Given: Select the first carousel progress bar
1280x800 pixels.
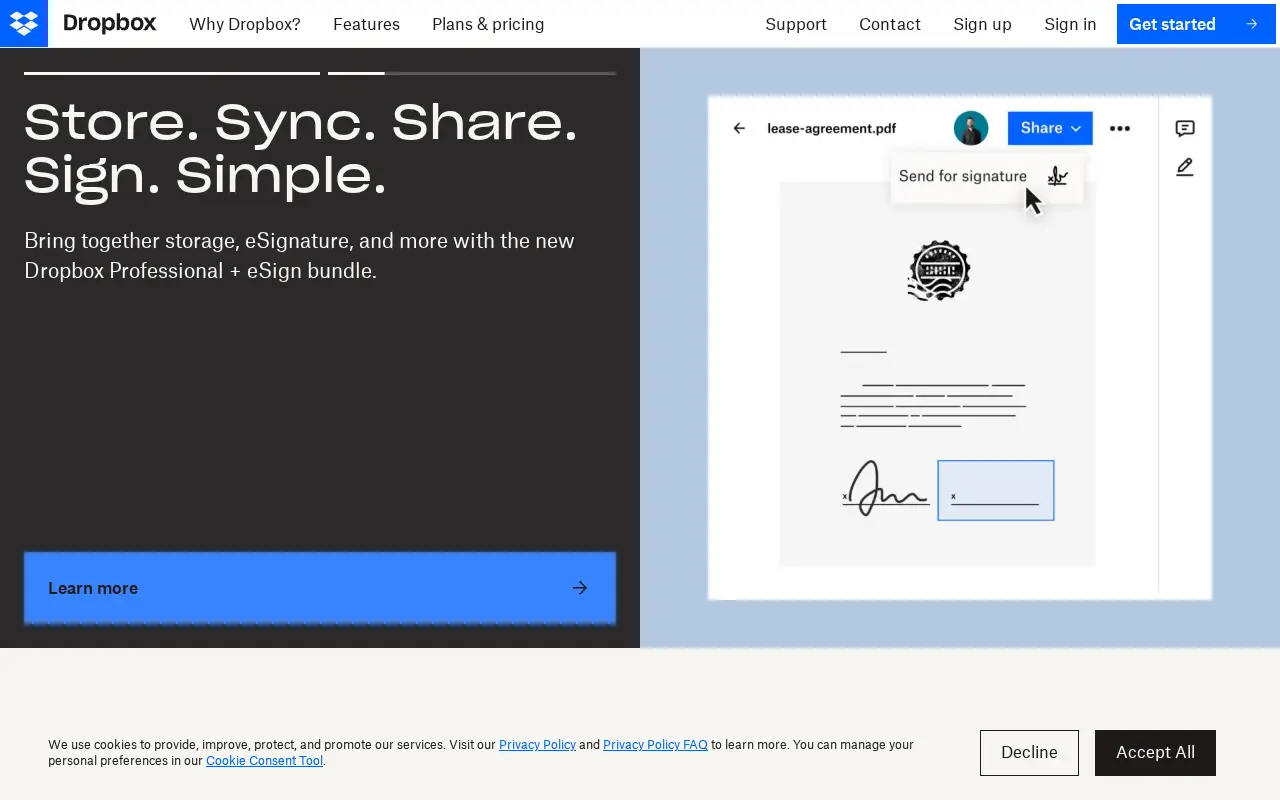Looking at the screenshot, I should coord(172,73).
